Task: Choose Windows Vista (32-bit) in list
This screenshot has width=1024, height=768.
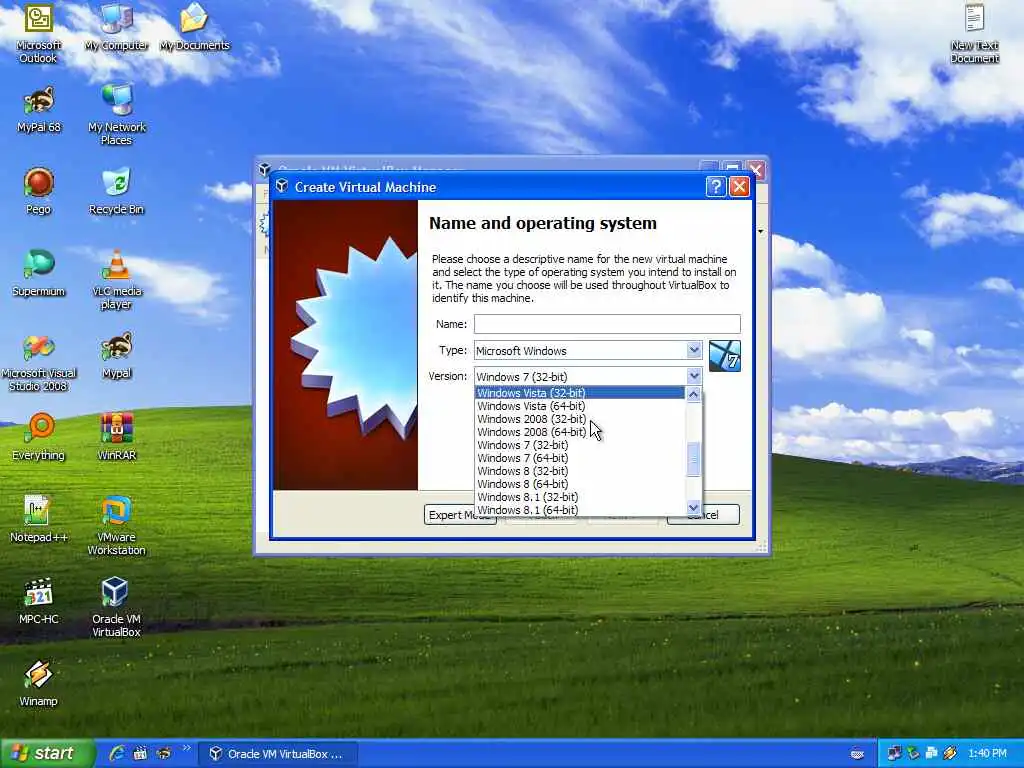Action: point(579,392)
